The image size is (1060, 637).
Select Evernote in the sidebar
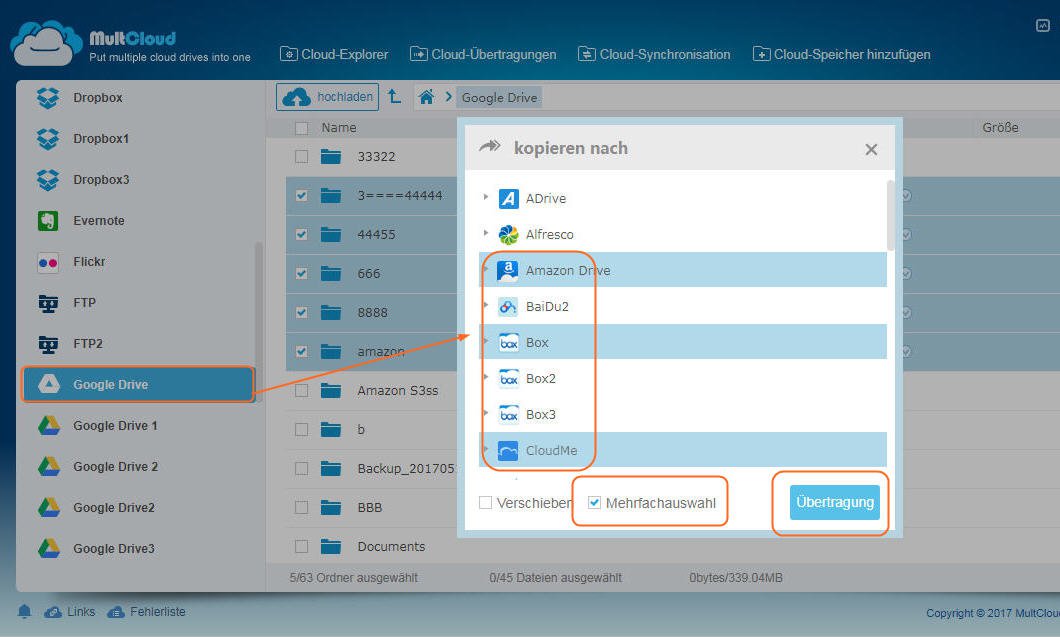tap(99, 220)
